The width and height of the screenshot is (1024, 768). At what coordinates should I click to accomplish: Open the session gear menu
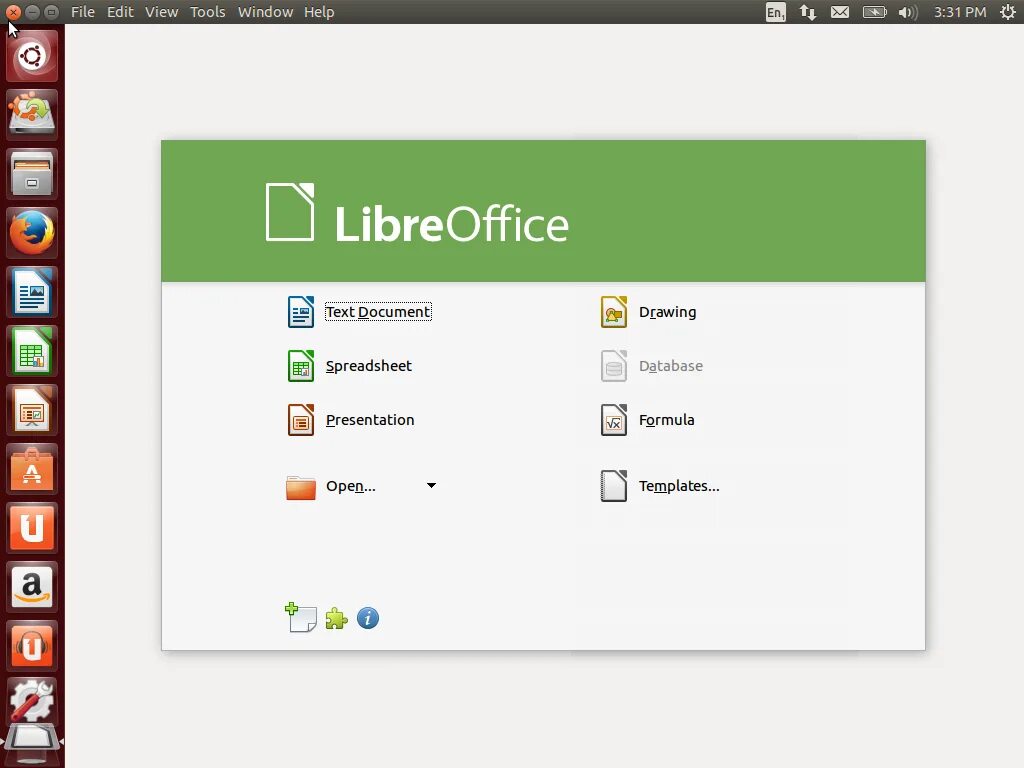click(1008, 12)
